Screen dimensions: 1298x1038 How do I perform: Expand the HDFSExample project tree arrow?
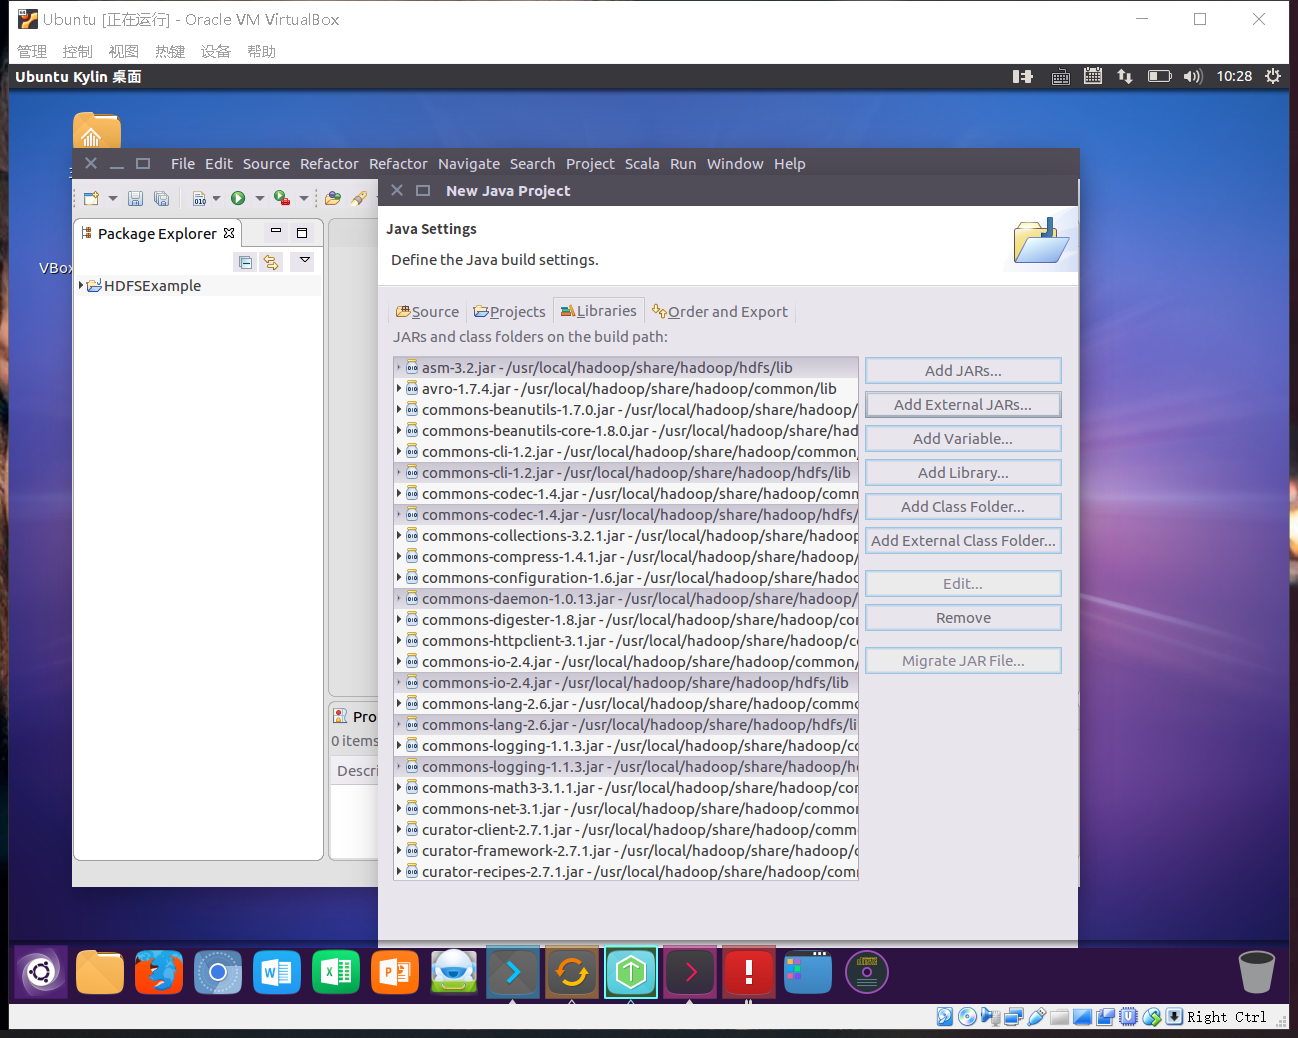(x=81, y=285)
